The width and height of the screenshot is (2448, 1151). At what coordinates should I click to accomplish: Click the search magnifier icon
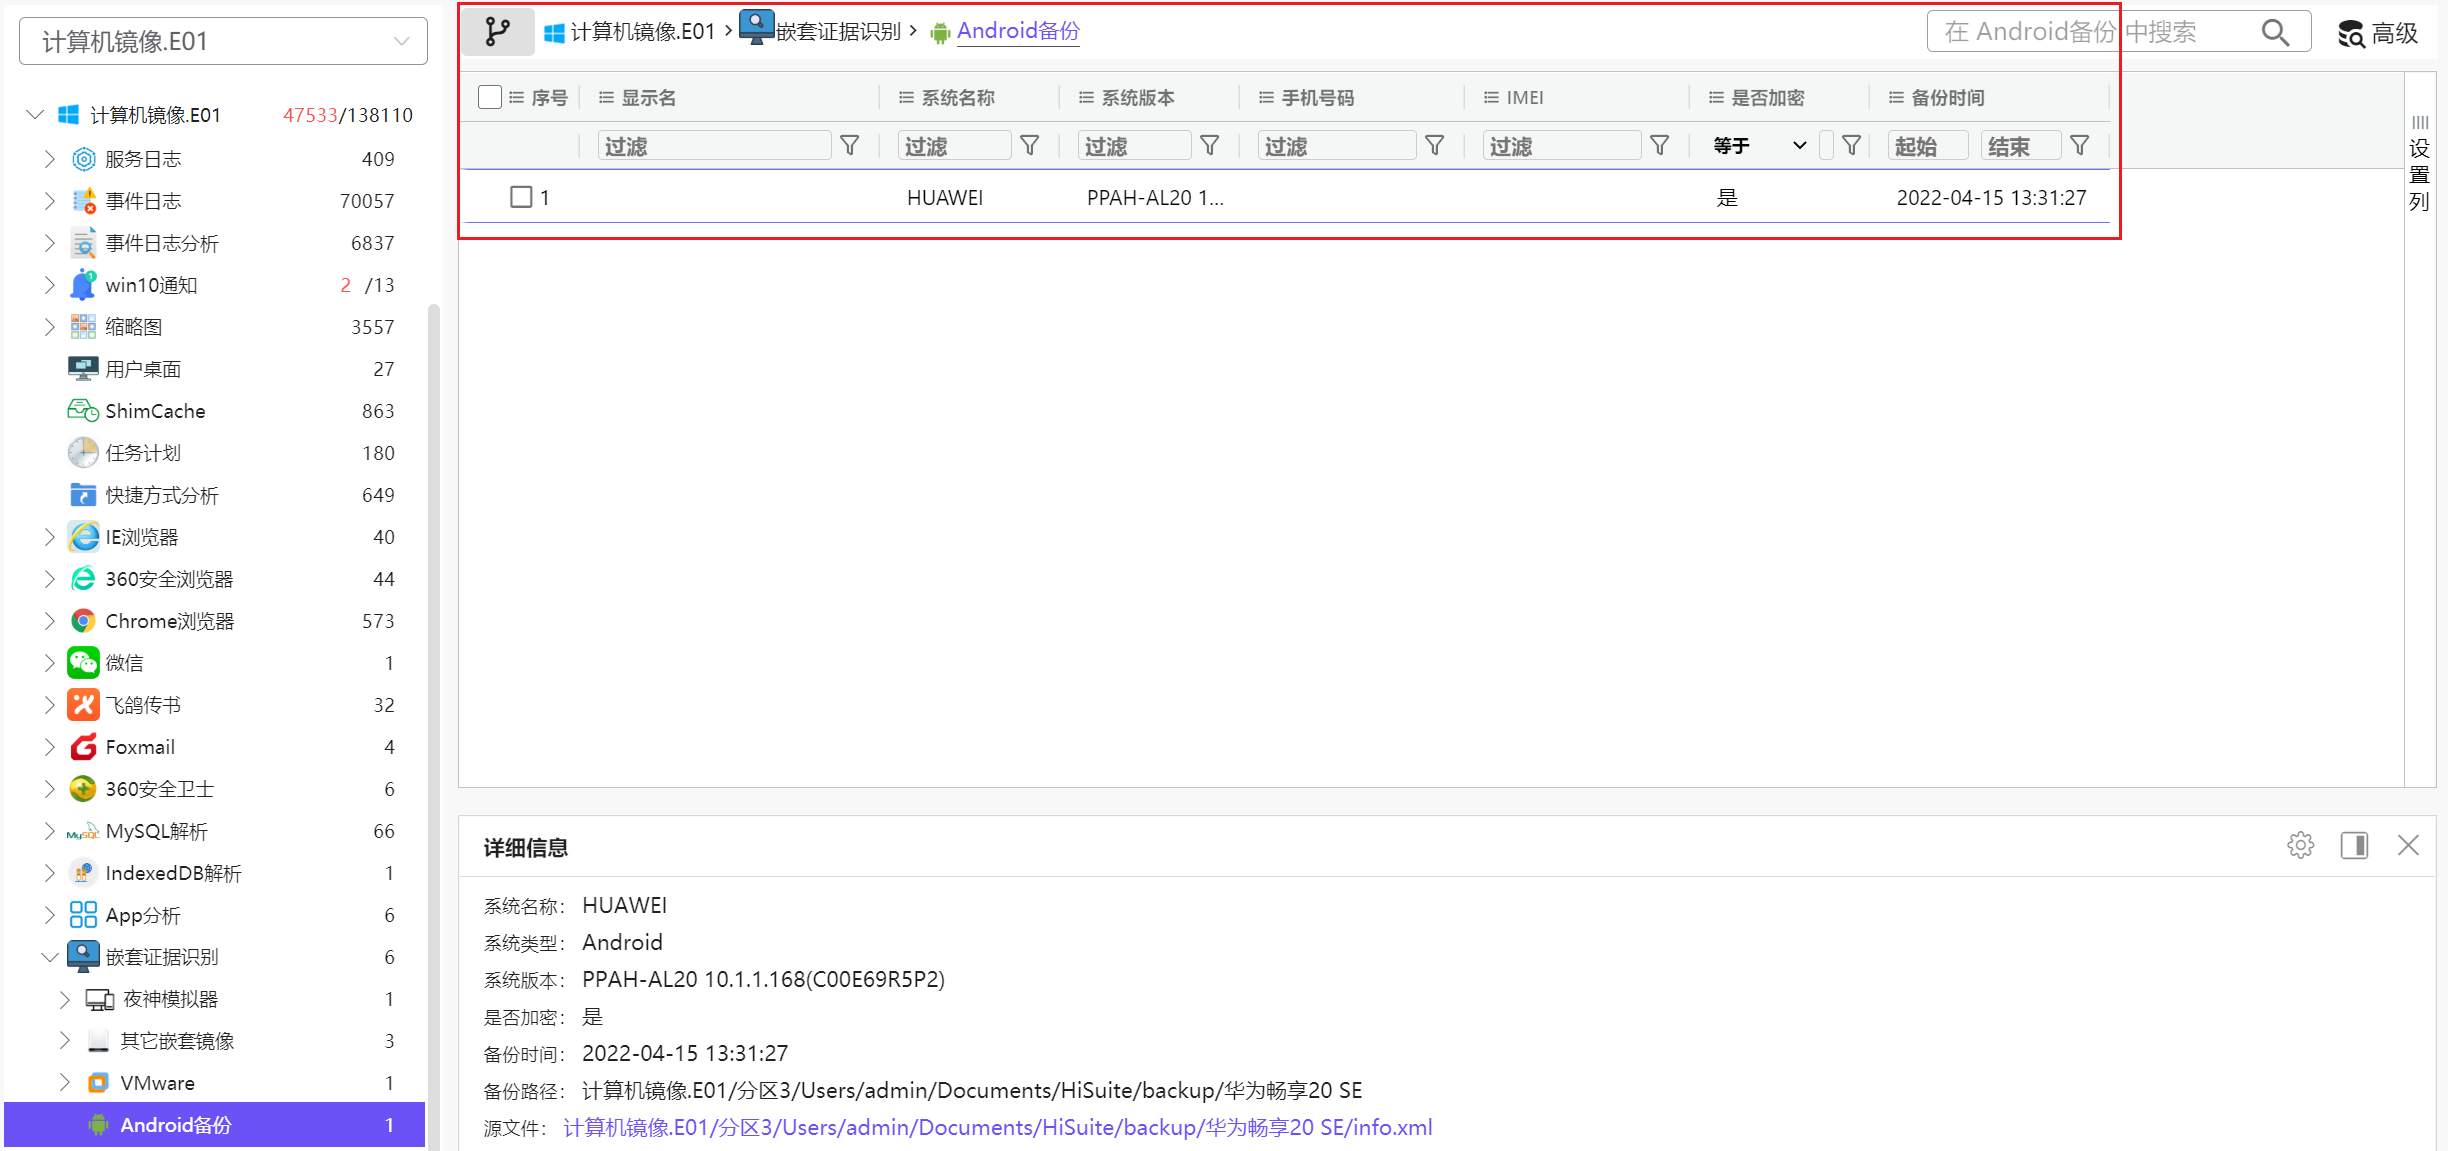[x=2275, y=33]
